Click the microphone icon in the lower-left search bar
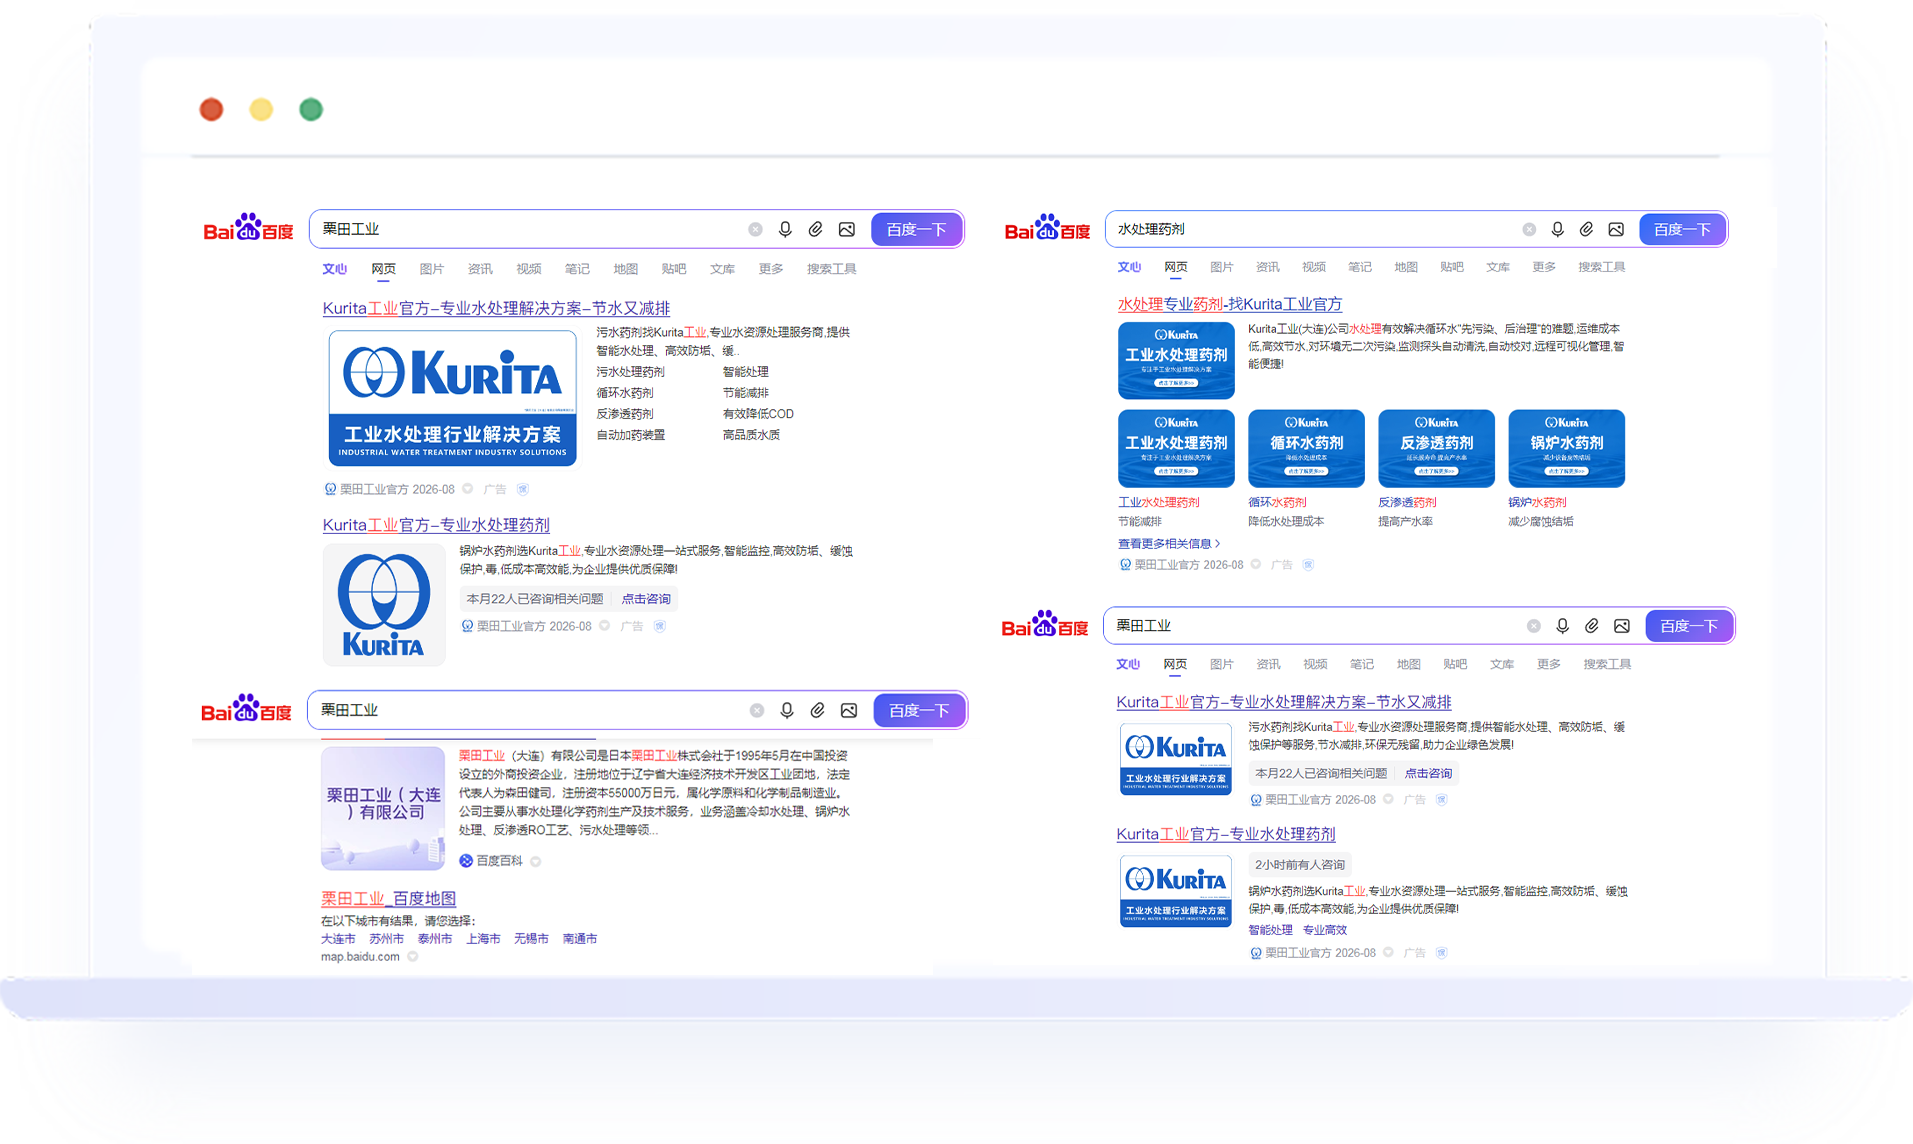This screenshot has height=1144, width=1913. coord(787,710)
